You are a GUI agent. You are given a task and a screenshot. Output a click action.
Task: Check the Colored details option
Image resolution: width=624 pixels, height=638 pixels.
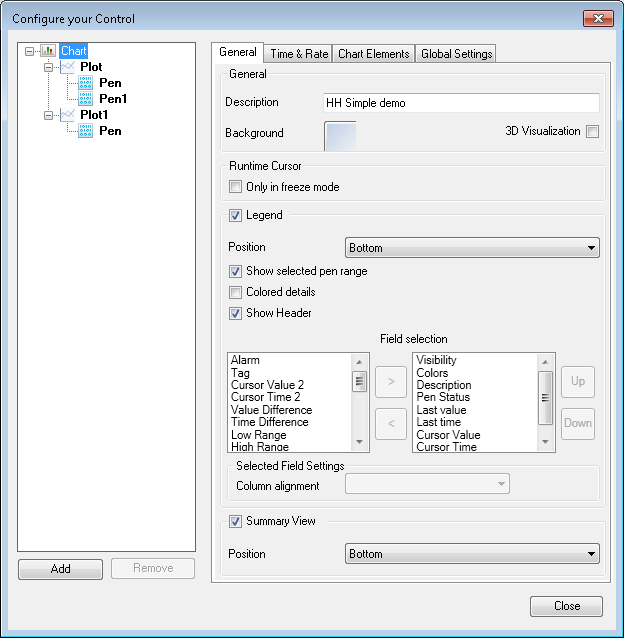[236, 292]
